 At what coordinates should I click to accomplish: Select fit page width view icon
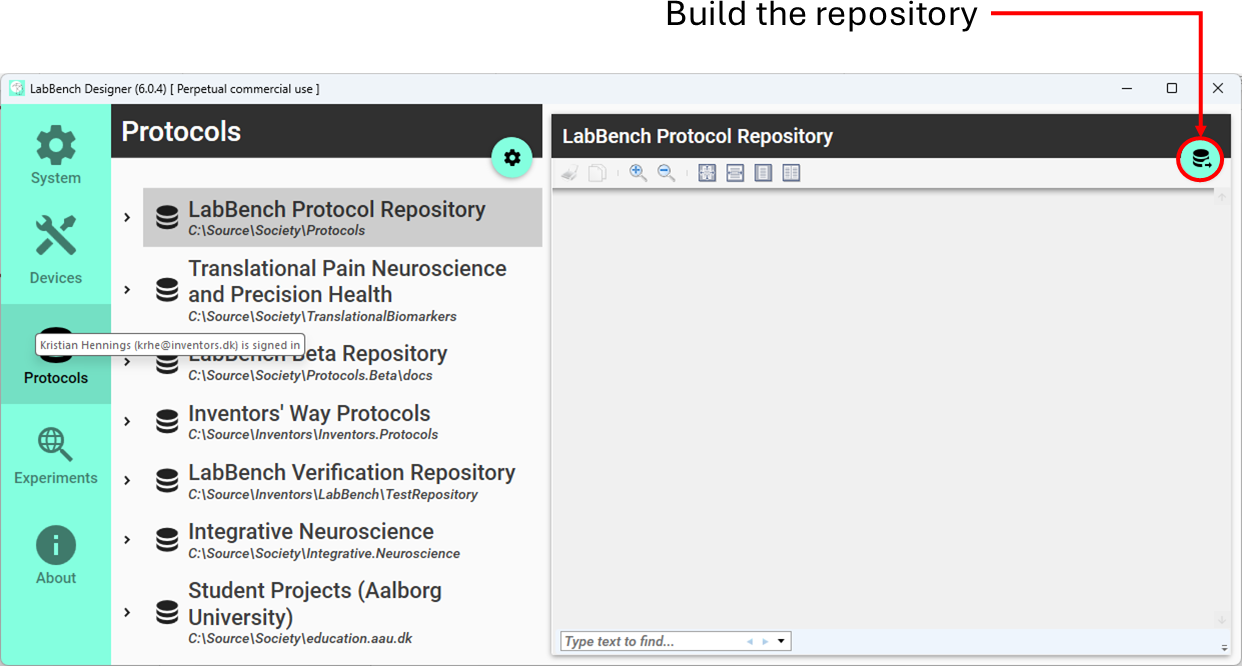(735, 173)
